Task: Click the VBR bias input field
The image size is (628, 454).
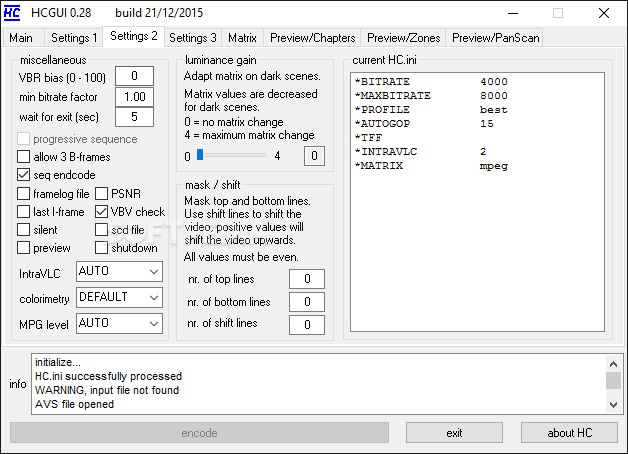Action: click(x=134, y=76)
